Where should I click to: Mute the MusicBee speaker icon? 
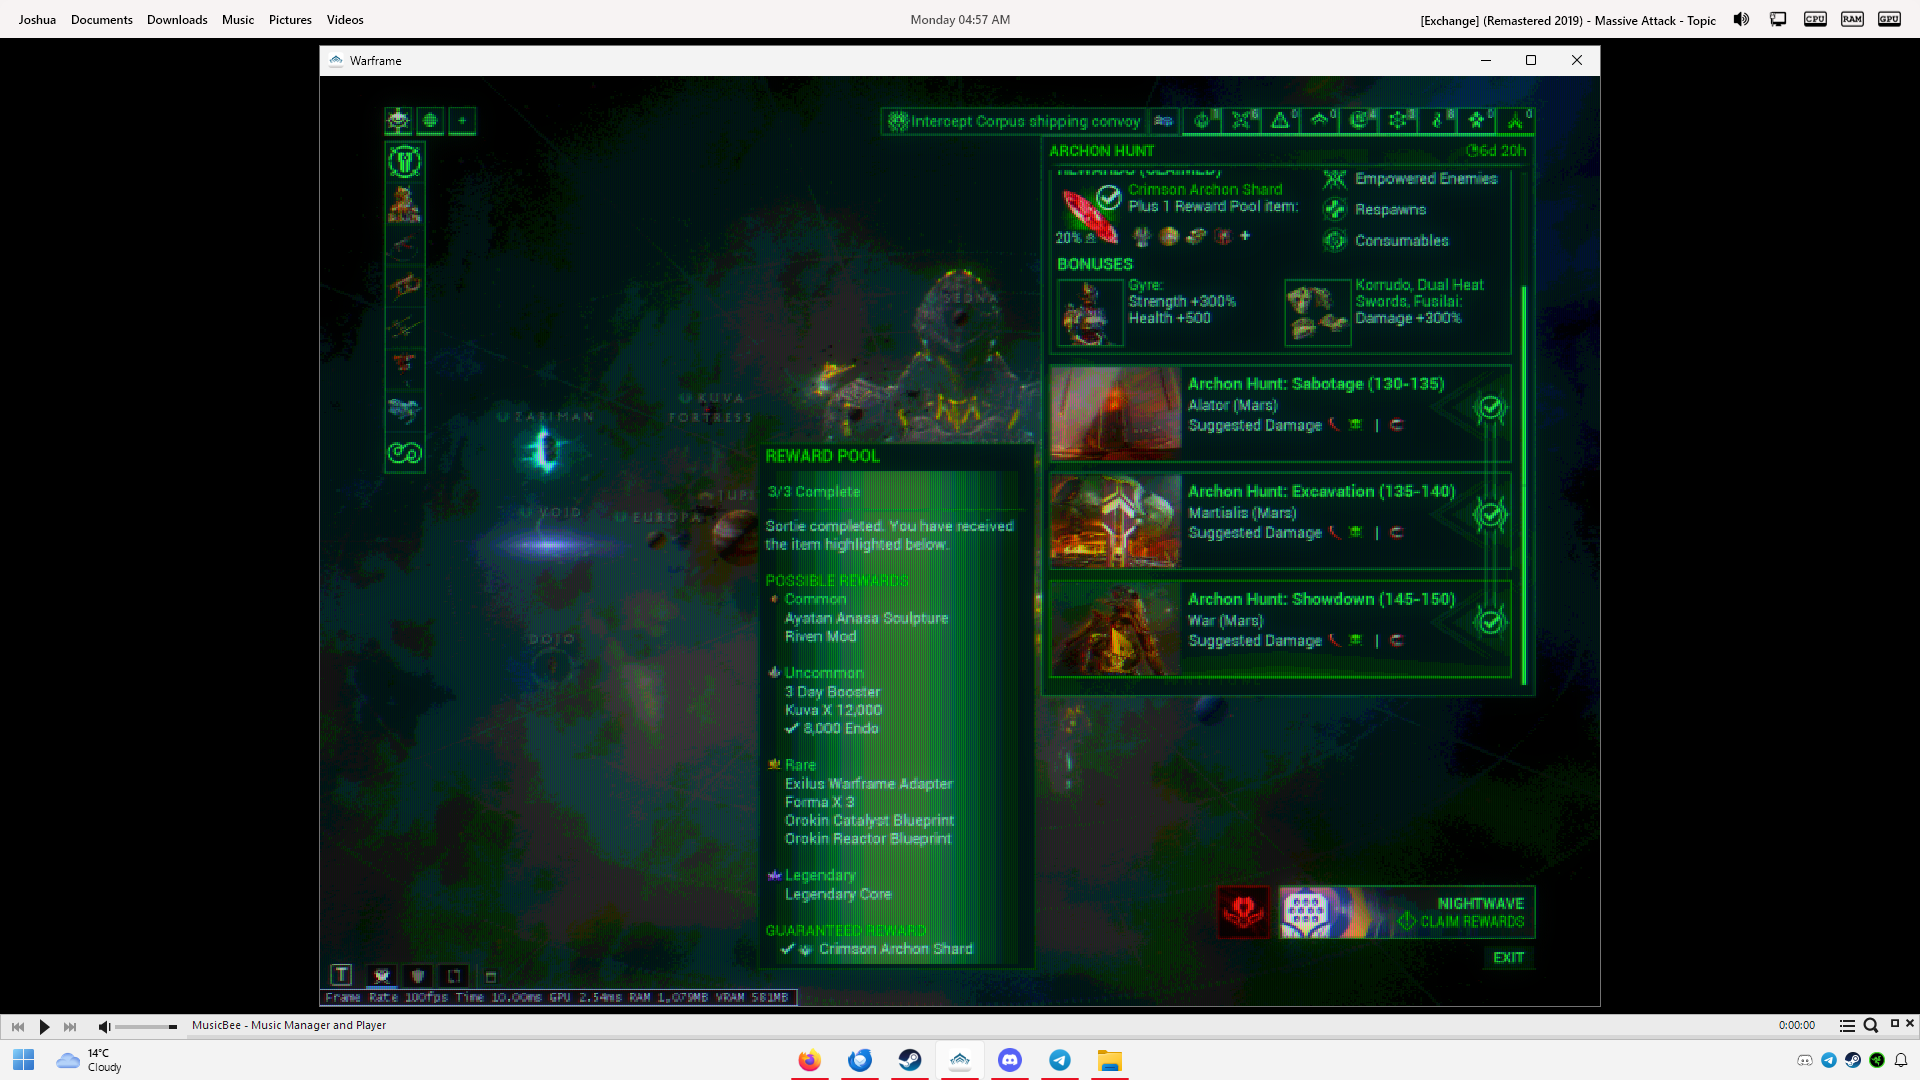pyautogui.click(x=104, y=1026)
